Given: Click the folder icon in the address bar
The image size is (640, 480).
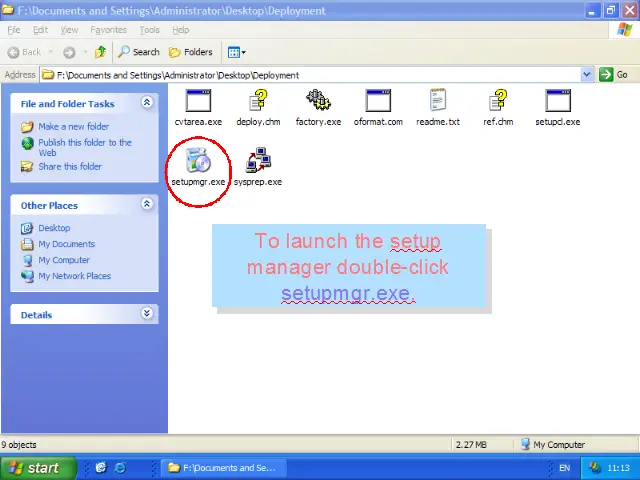Looking at the screenshot, I should pos(48,75).
